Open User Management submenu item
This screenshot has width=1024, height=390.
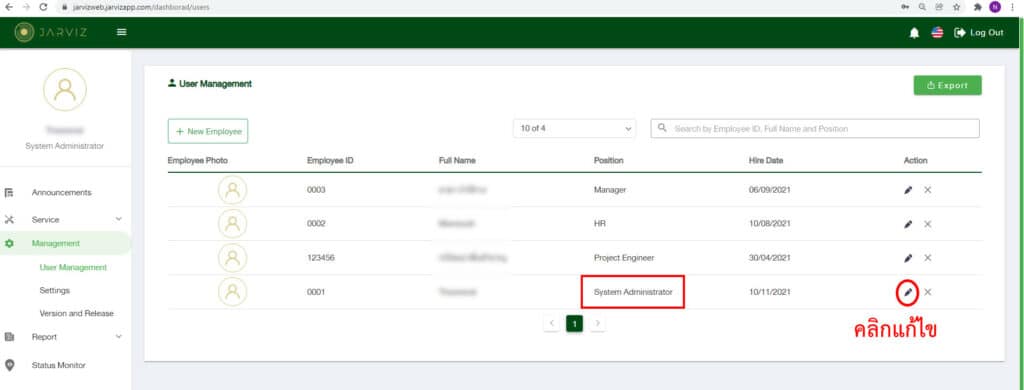point(73,267)
